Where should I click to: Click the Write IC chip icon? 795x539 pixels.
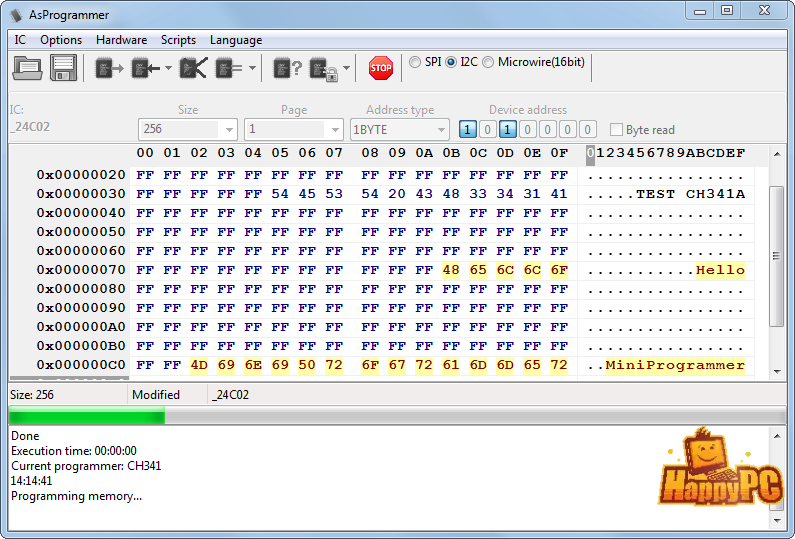(146, 68)
